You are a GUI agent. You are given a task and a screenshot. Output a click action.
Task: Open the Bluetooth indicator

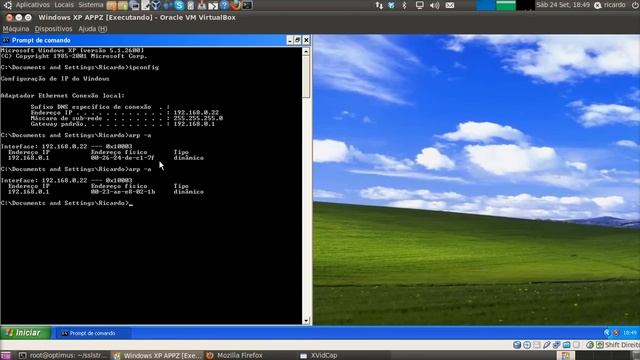click(404, 5)
